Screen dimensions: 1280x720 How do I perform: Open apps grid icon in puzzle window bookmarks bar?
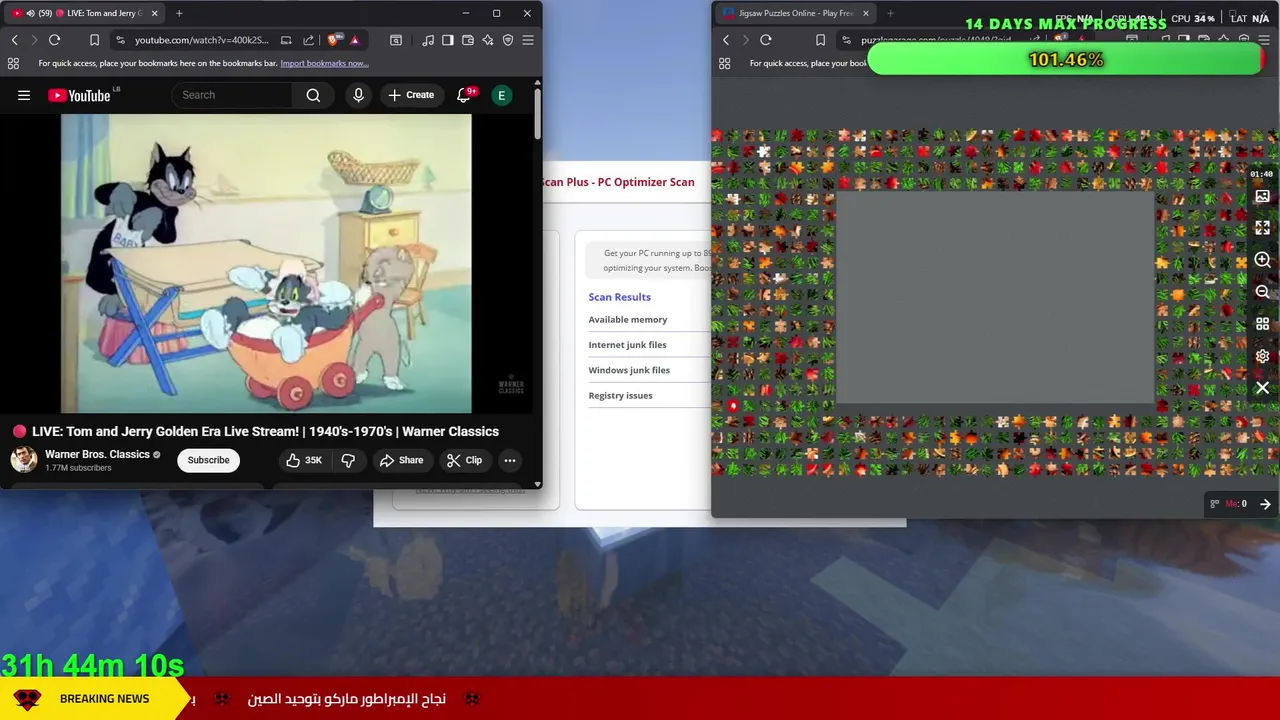click(x=725, y=63)
